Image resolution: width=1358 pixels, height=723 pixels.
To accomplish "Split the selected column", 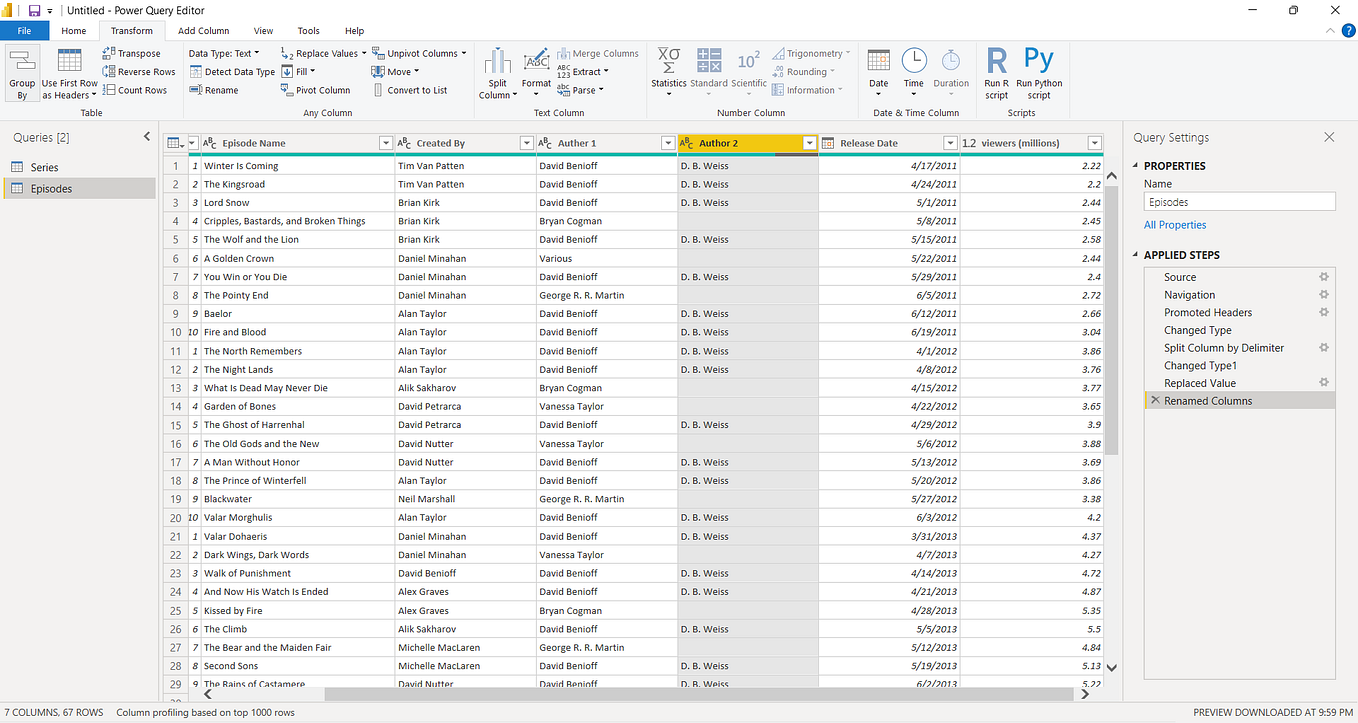I will (497, 72).
